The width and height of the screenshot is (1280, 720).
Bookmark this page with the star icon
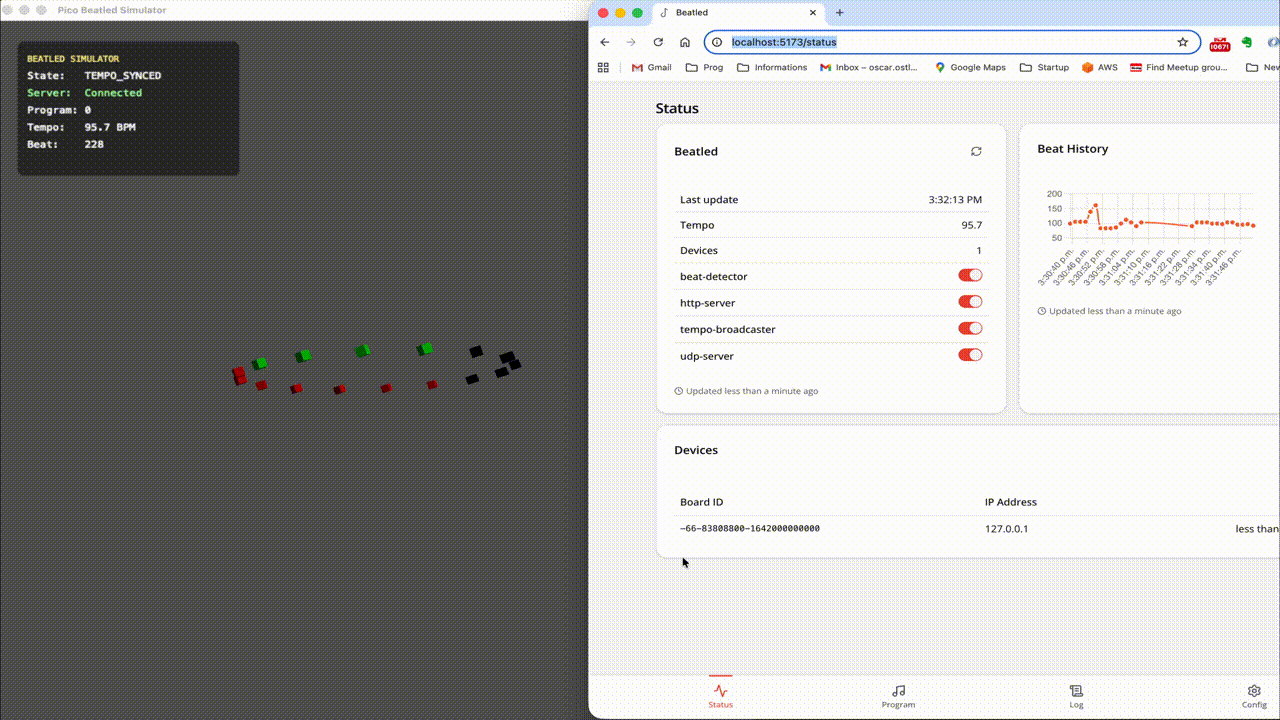[x=1182, y=42]
